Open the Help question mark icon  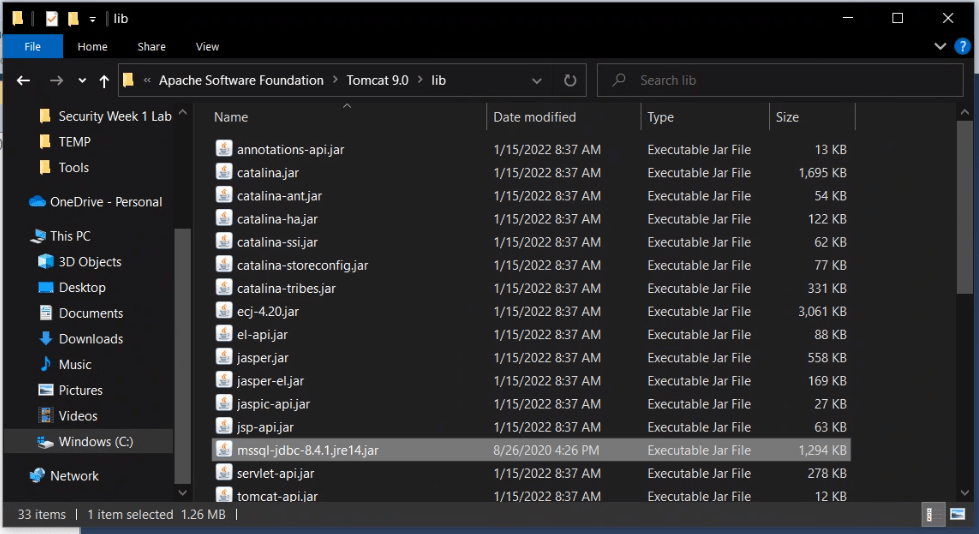962,46
